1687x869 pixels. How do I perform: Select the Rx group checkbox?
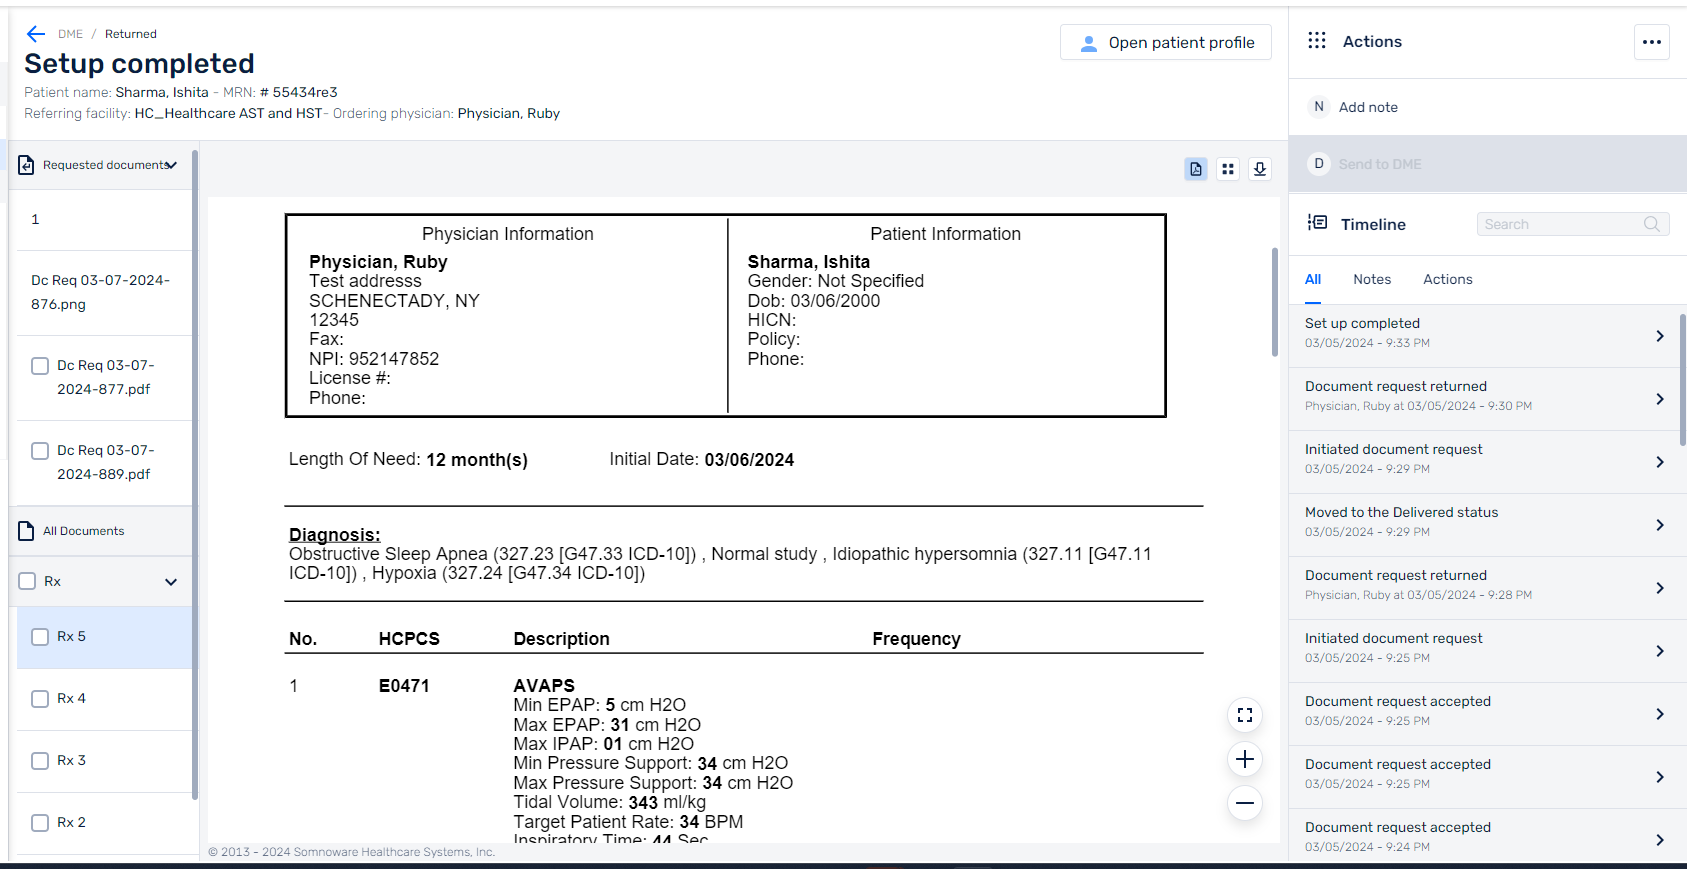[28, 581]
